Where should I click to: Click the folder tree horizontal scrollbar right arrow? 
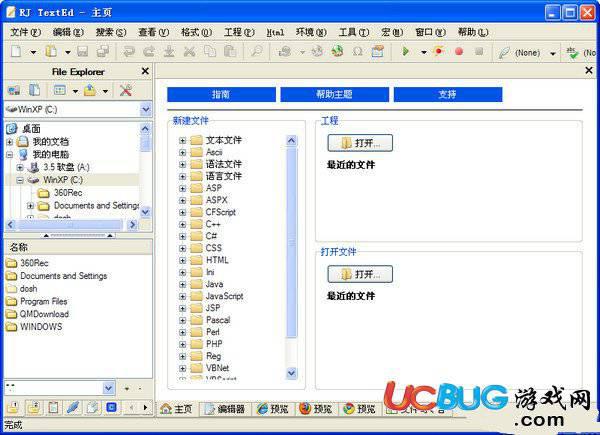tap(132, 225)
